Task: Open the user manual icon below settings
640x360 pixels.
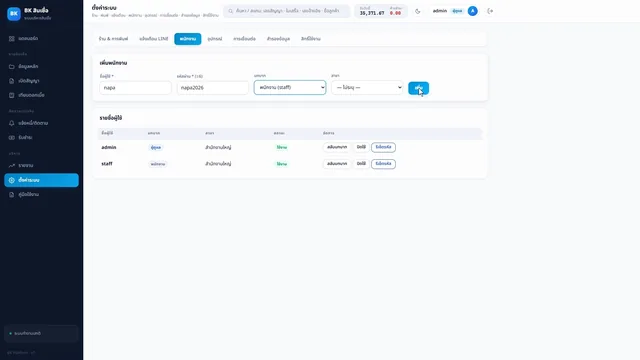Action: (x=11, y=195)
